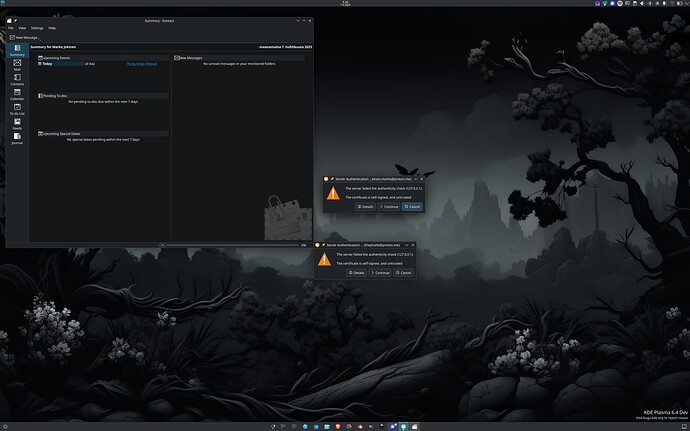Viewport: 690px width, 431px height.
Task: Open the To-do List in sidebar
Action: point(17,109)
